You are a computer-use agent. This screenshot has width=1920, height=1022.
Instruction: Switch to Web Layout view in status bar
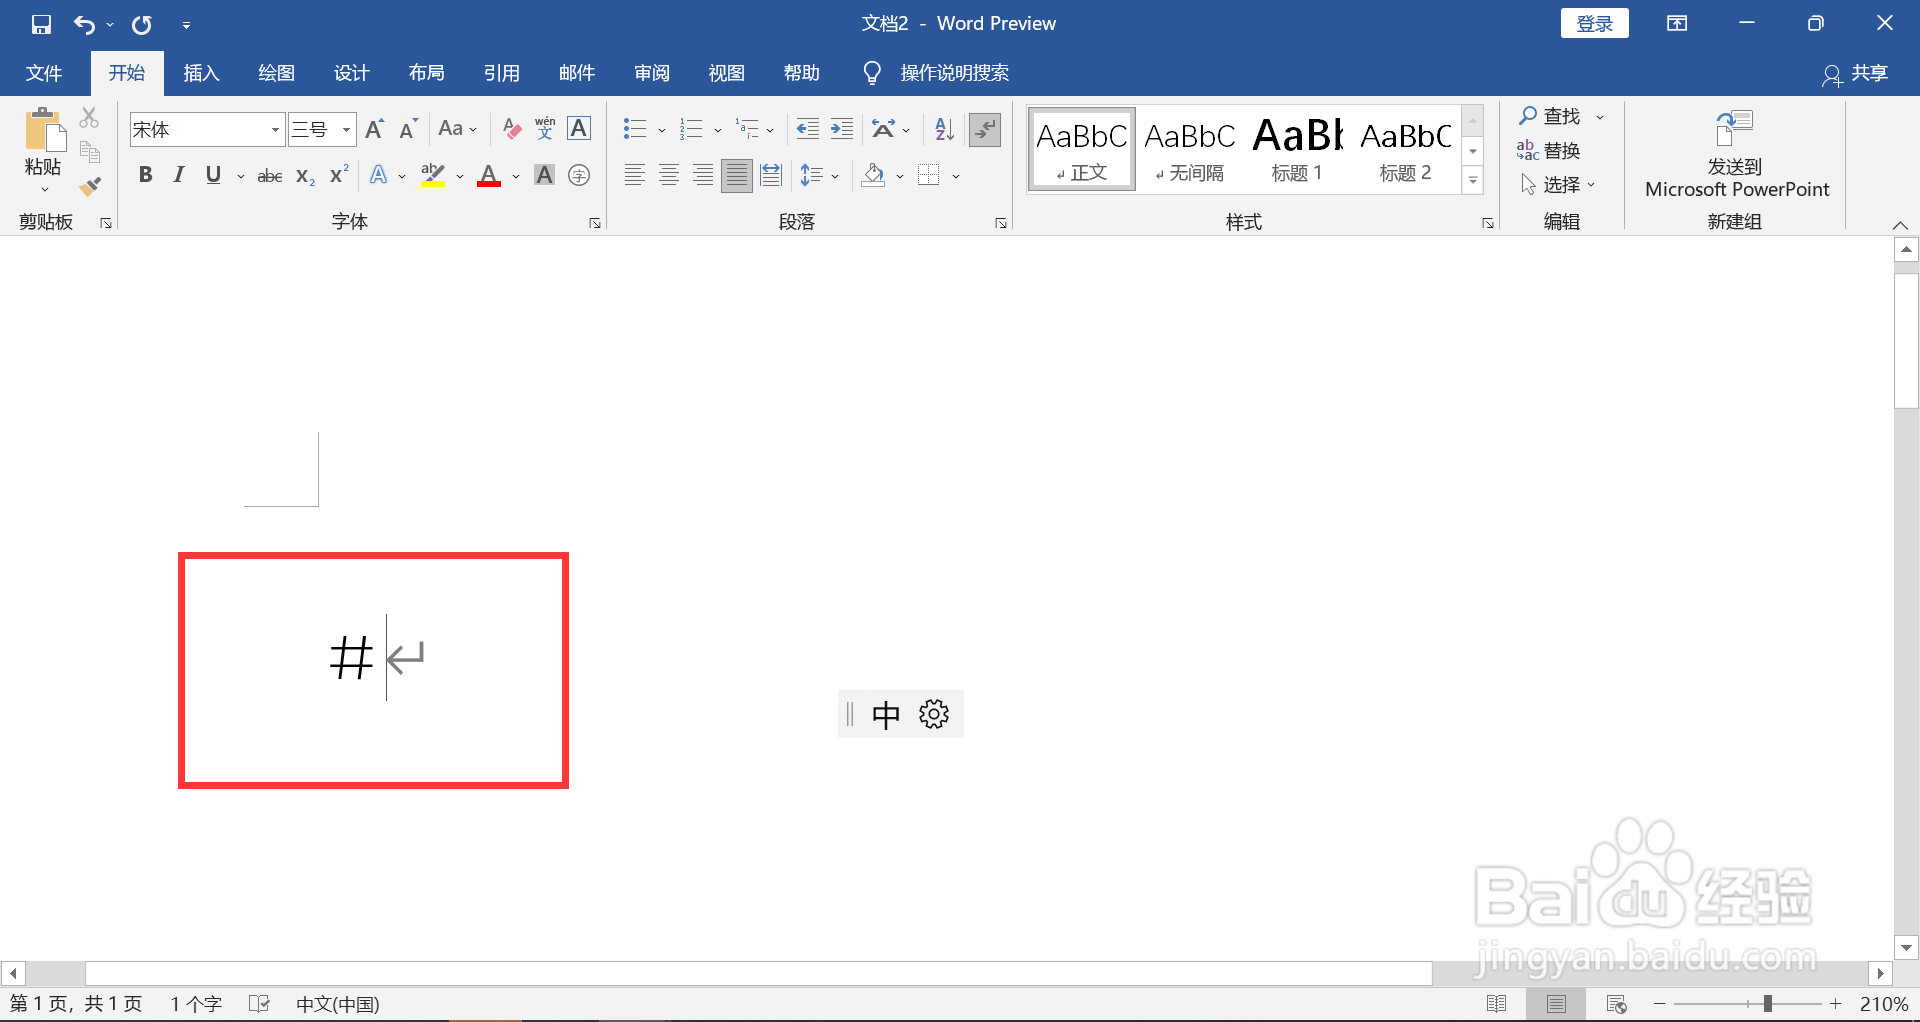[x=1616, y=1004]
